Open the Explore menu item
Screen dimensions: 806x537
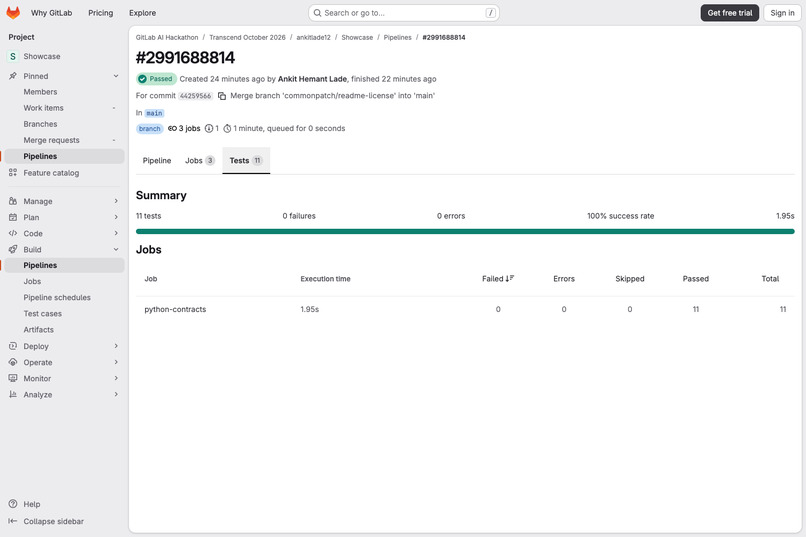click(x=142, y=13)
